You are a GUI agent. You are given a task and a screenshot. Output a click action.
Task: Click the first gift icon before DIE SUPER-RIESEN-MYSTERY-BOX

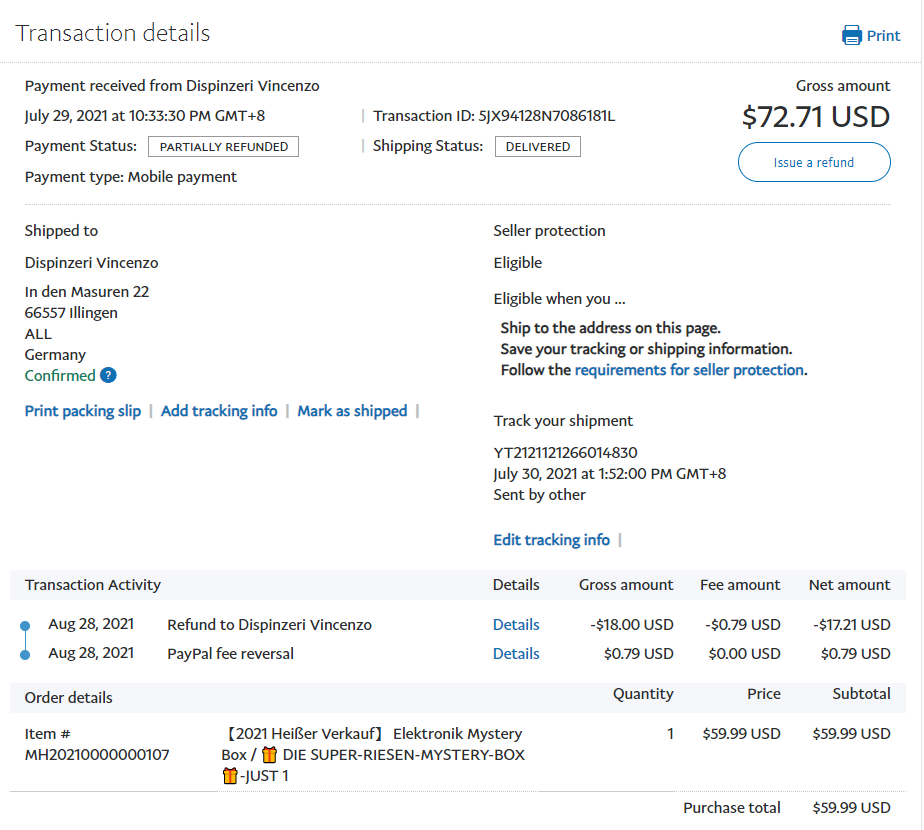click(269, 755)
